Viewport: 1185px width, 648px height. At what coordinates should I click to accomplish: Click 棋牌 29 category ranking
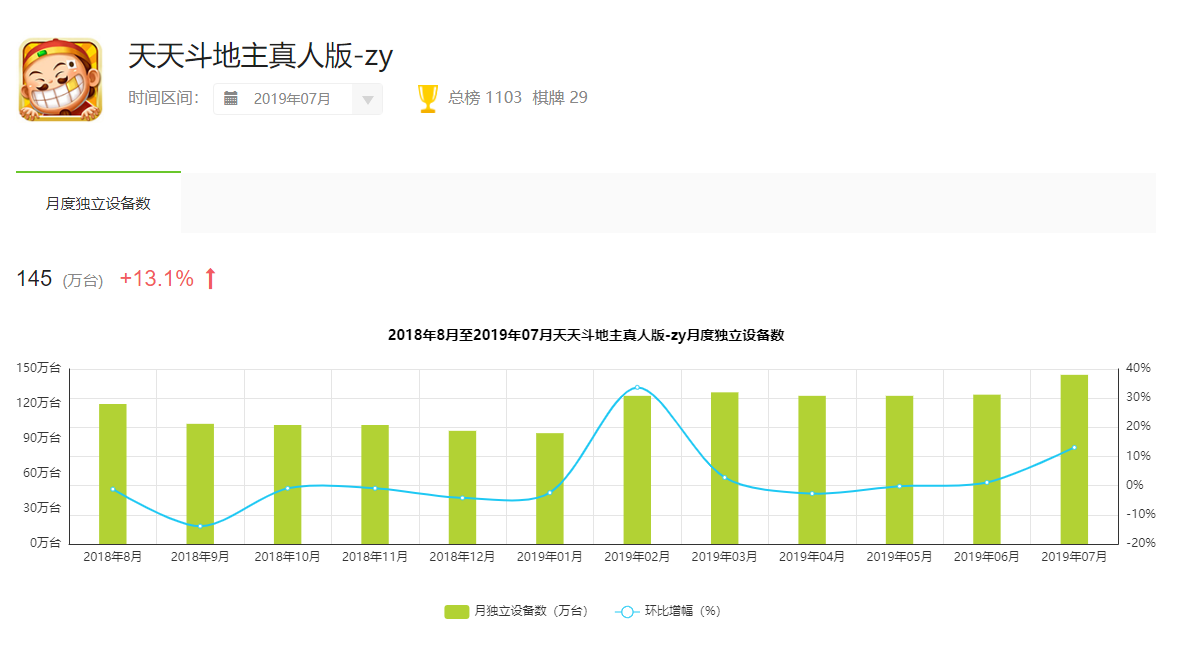coord(560,98)
